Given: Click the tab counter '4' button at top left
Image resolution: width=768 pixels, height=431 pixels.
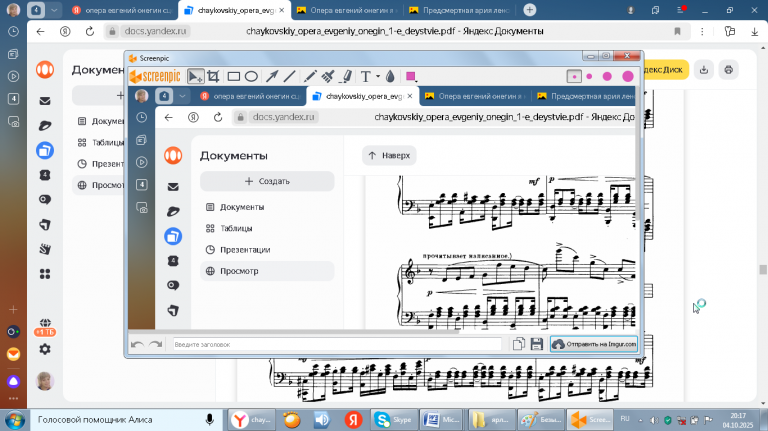Looking at the screenshot, I should (x=36, y=10).
